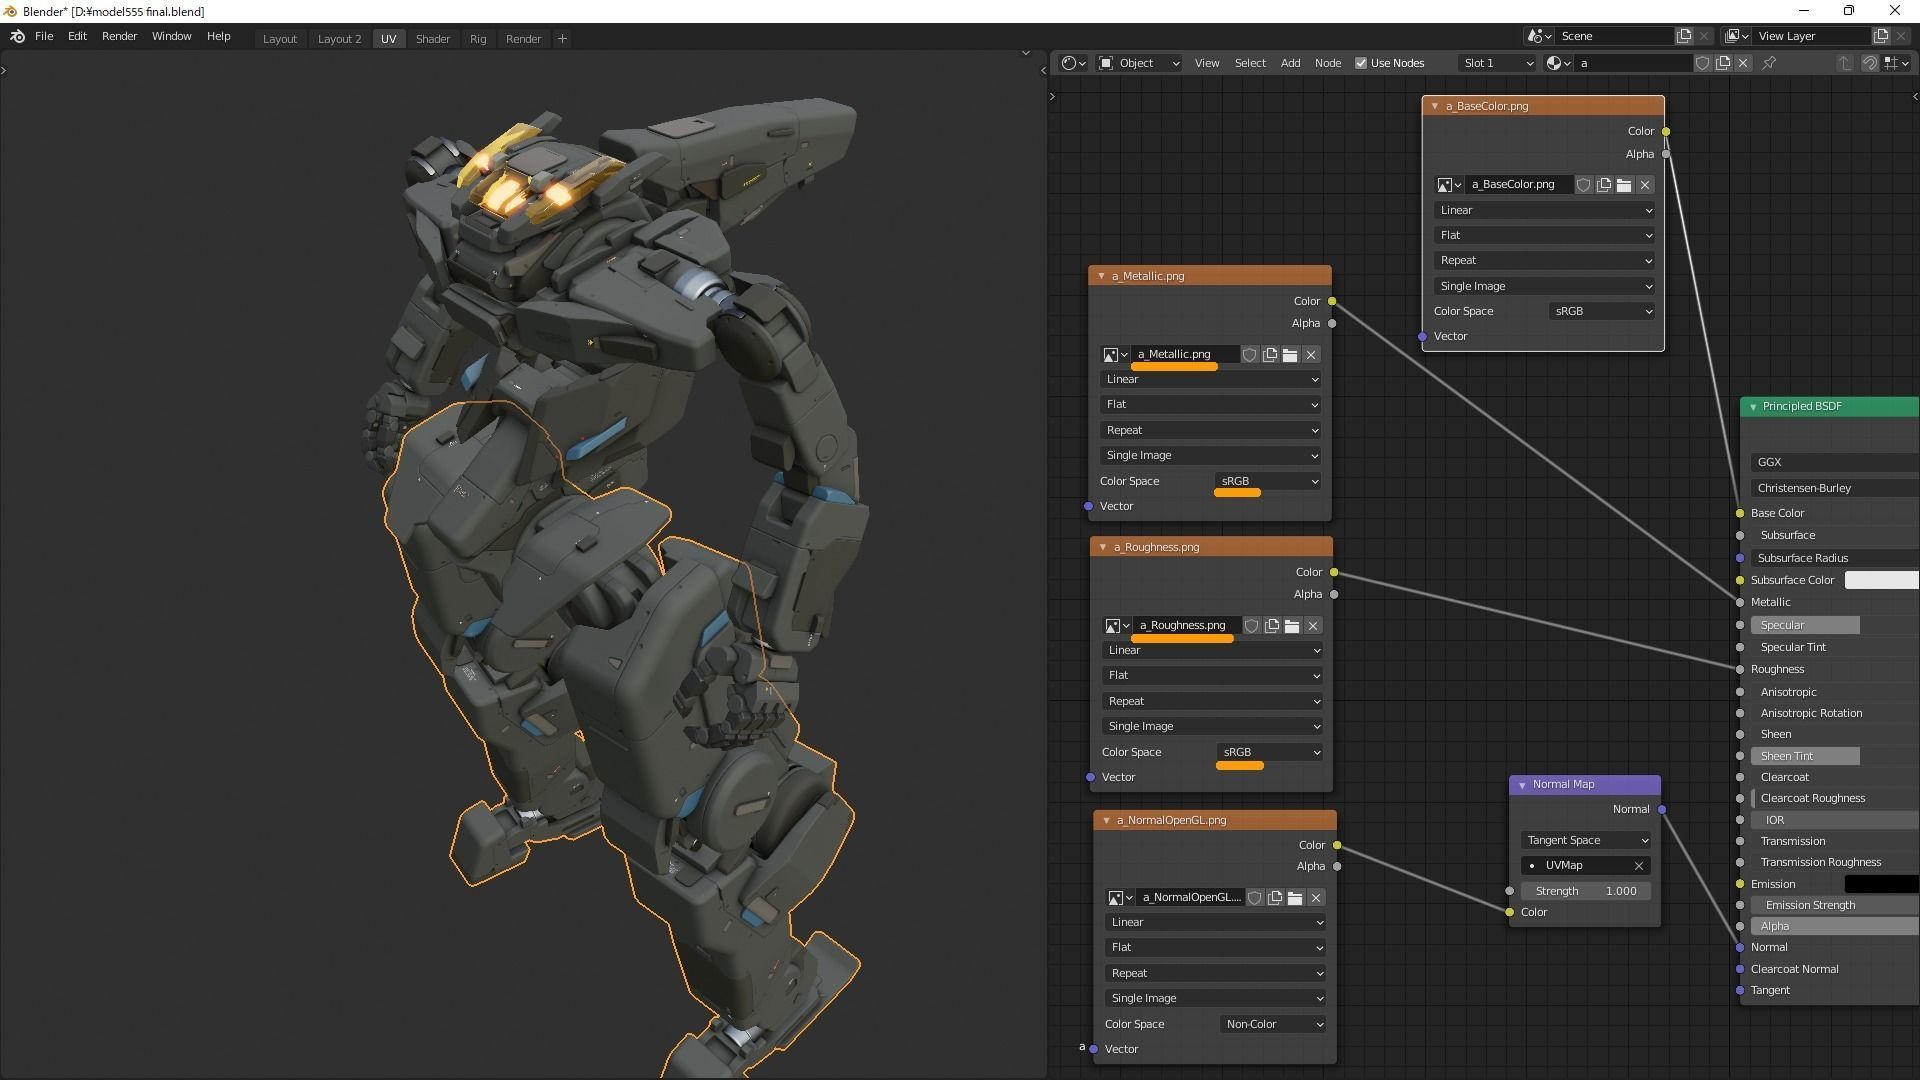Open the editor type selector icon
The width and height of the screenshot is (1920, 1080).
(x=1074, y=63)
